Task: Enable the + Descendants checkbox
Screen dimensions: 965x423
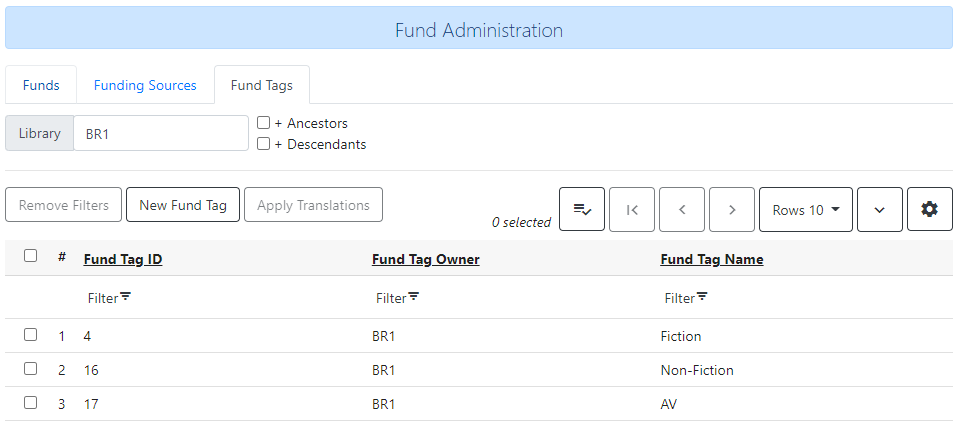Action: click(264, 144)
